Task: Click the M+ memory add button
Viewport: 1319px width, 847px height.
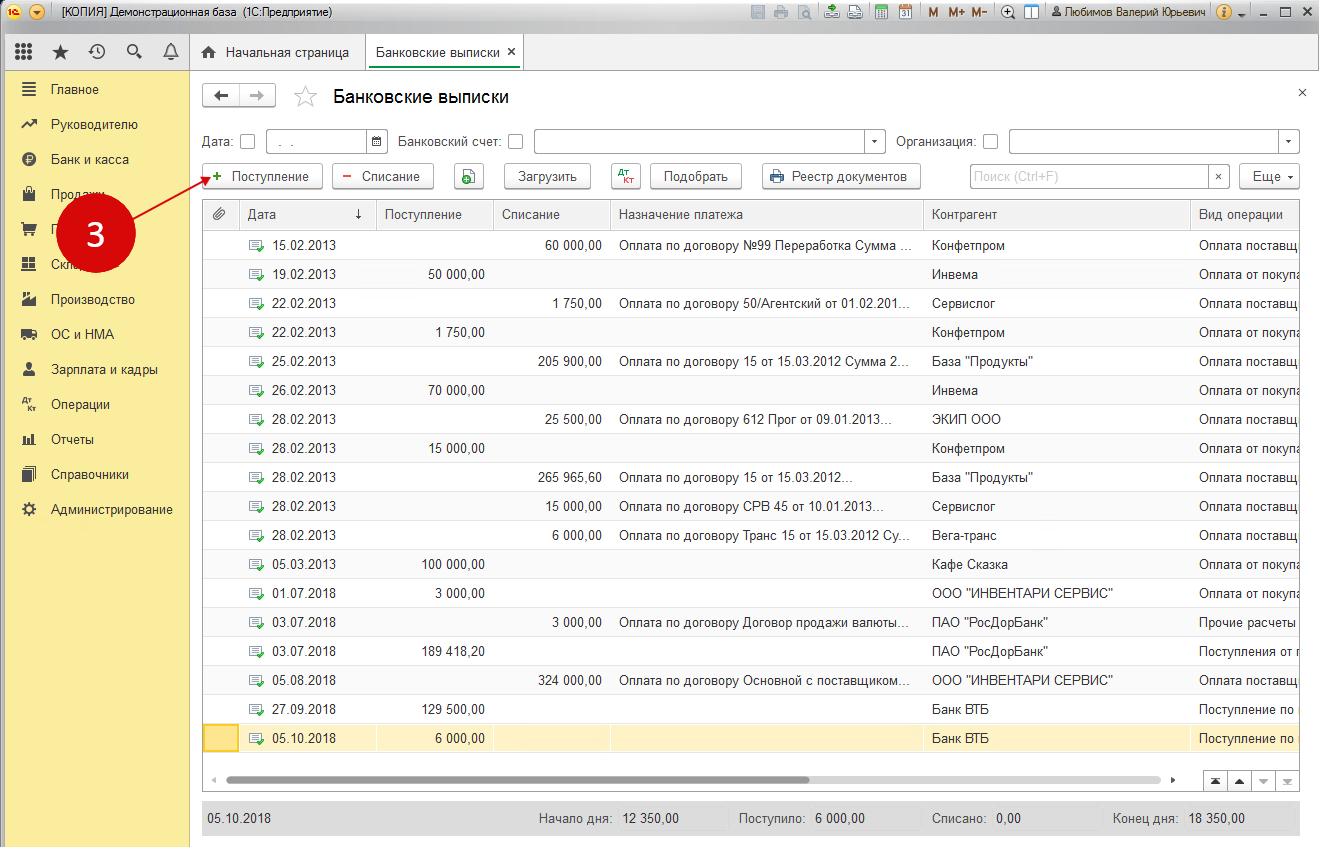Action: coord(956,12)
